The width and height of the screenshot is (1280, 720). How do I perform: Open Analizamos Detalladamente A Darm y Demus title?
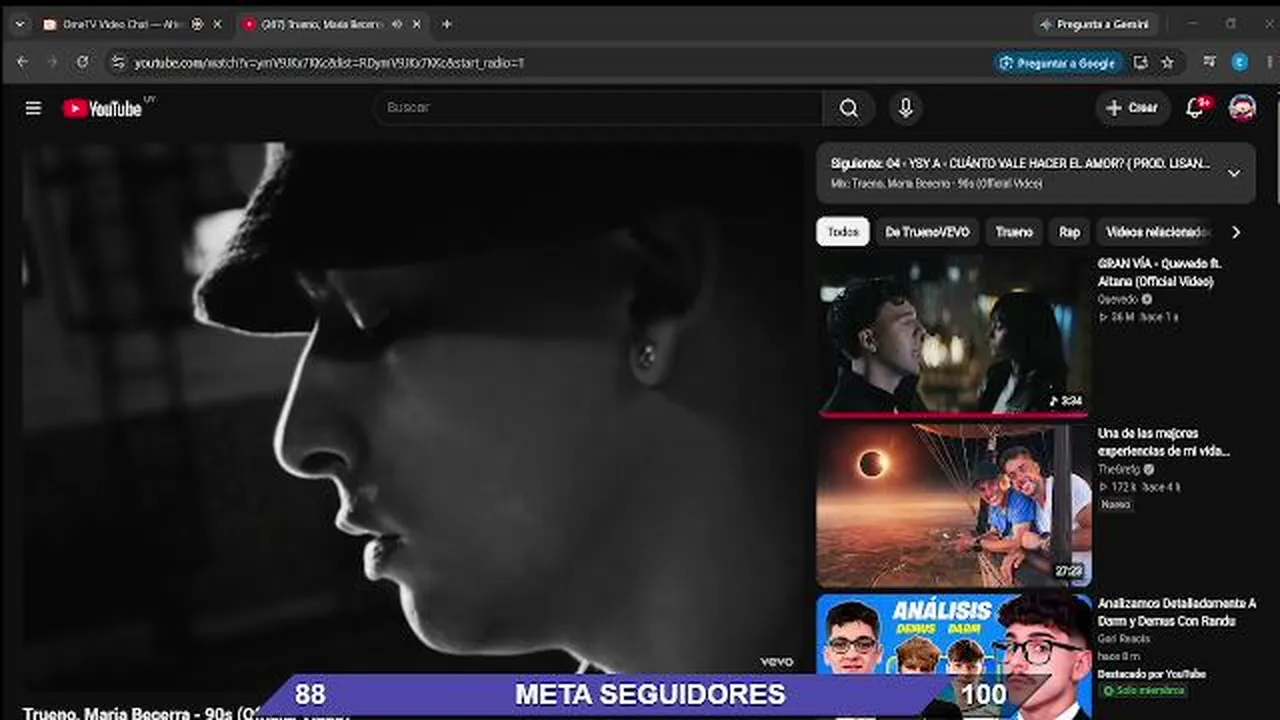pos(1176,612)
